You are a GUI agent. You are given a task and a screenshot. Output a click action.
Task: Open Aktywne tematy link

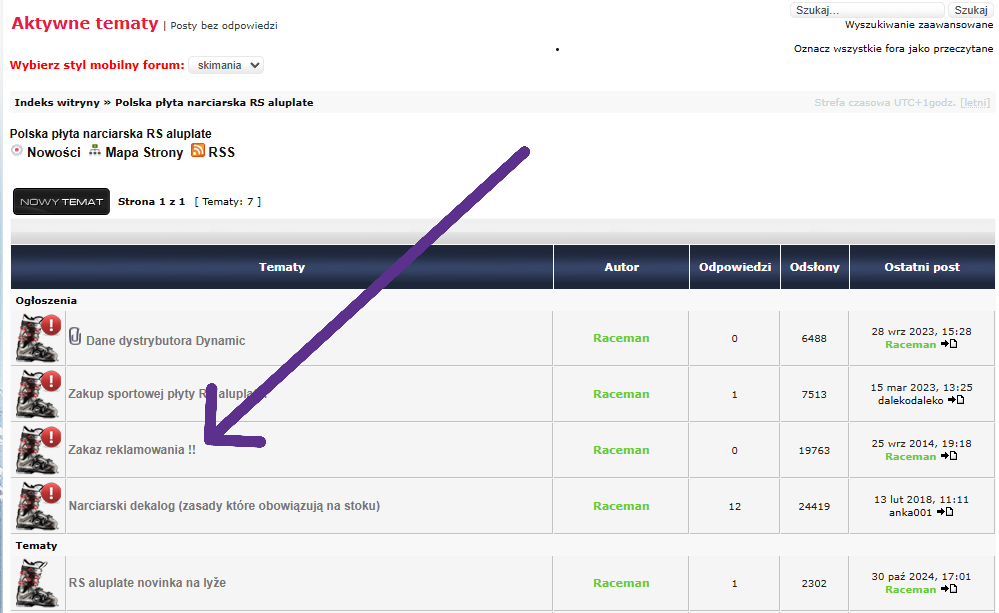tap(84, 24)
